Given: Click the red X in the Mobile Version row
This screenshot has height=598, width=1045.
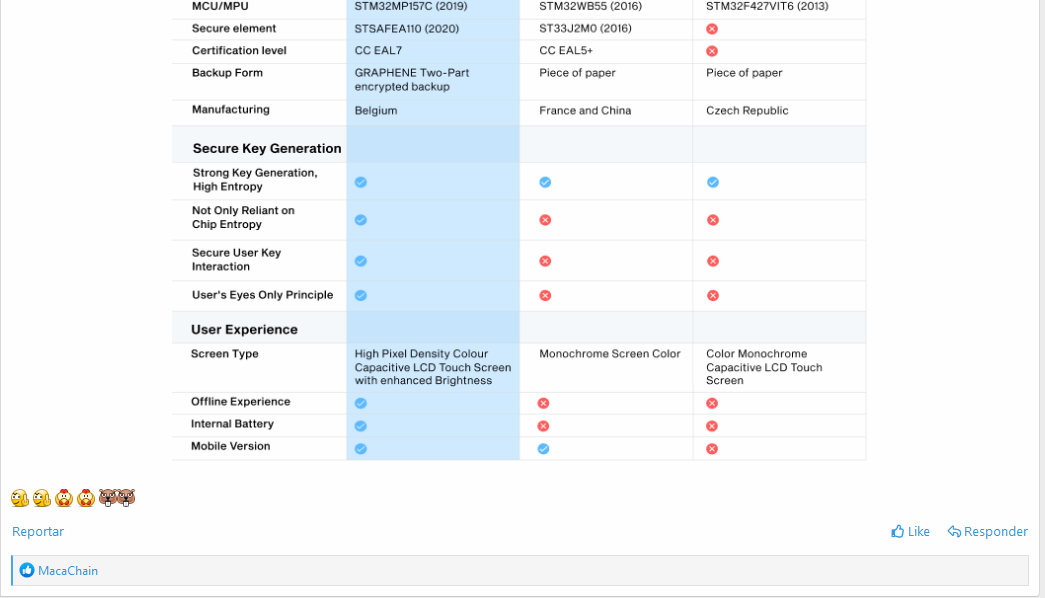Looking at the screenshot, I should pos(712,449).
